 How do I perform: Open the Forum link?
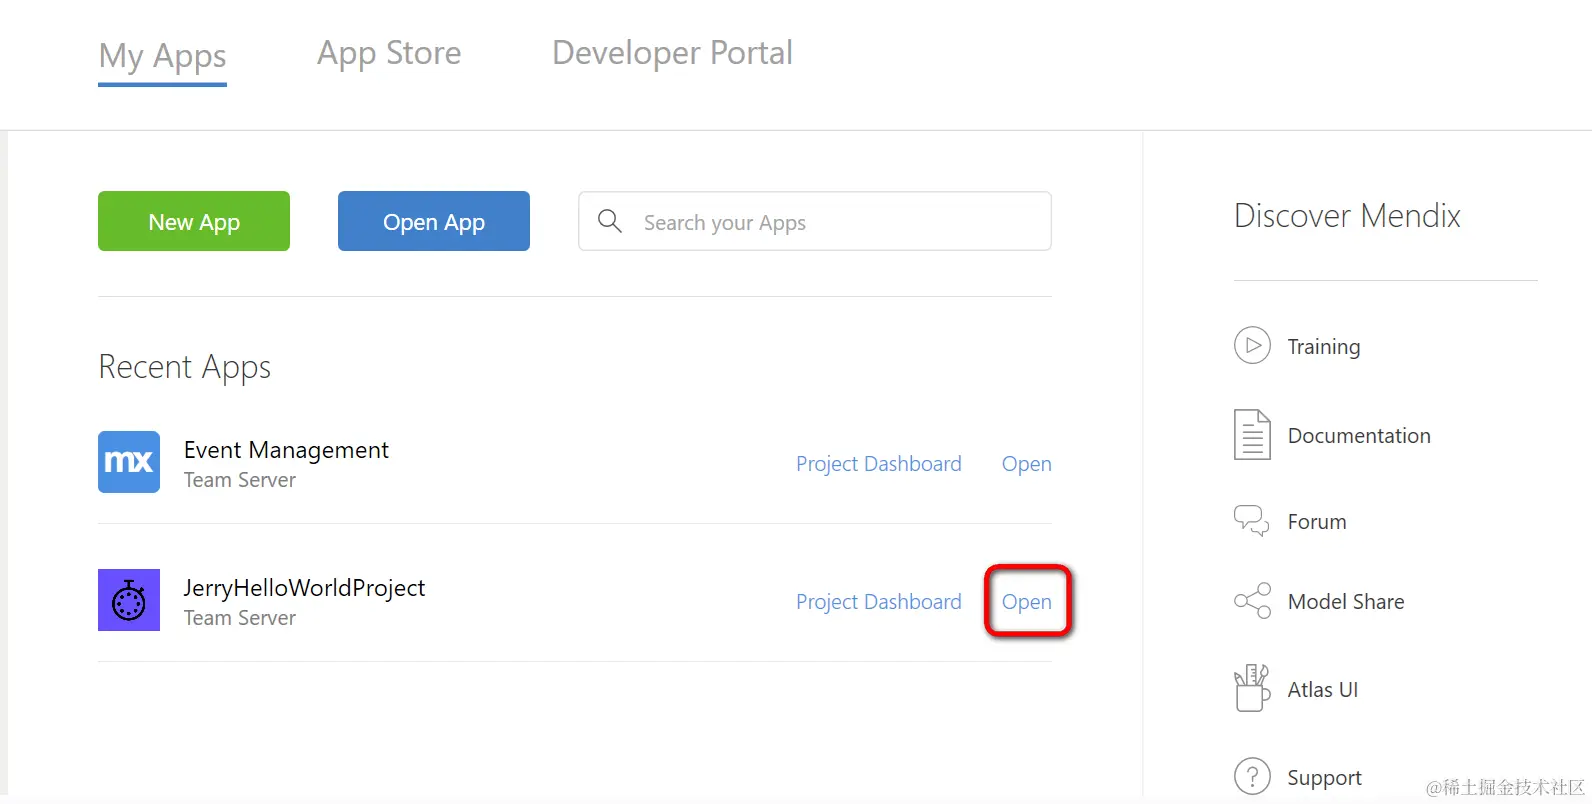coord(1316,522)
